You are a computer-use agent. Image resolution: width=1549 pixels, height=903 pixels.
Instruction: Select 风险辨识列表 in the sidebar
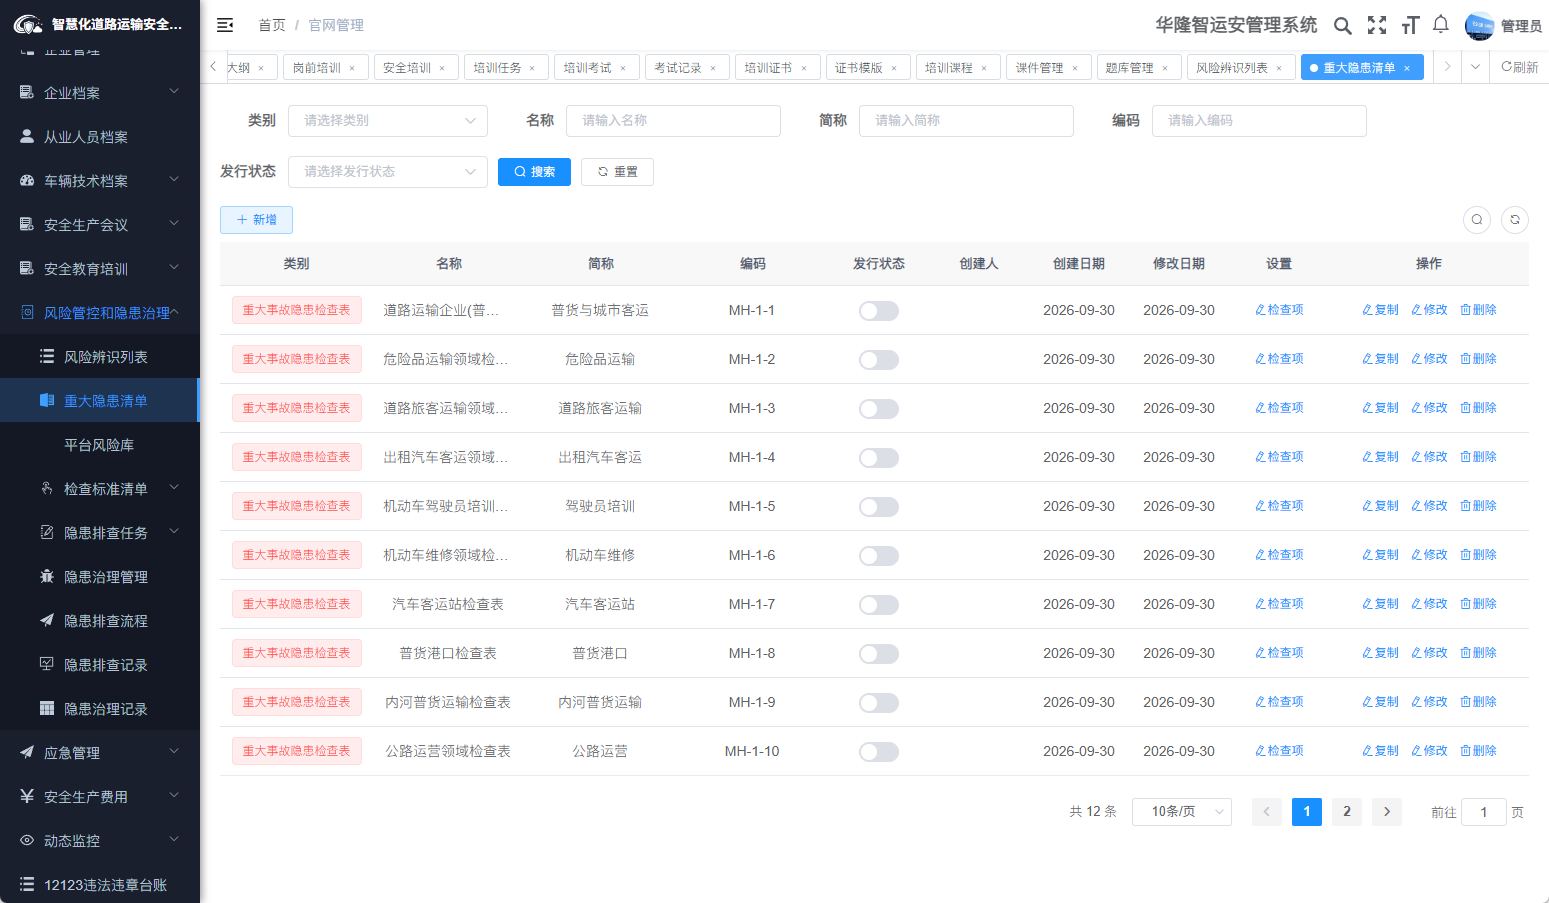(100, 357)
